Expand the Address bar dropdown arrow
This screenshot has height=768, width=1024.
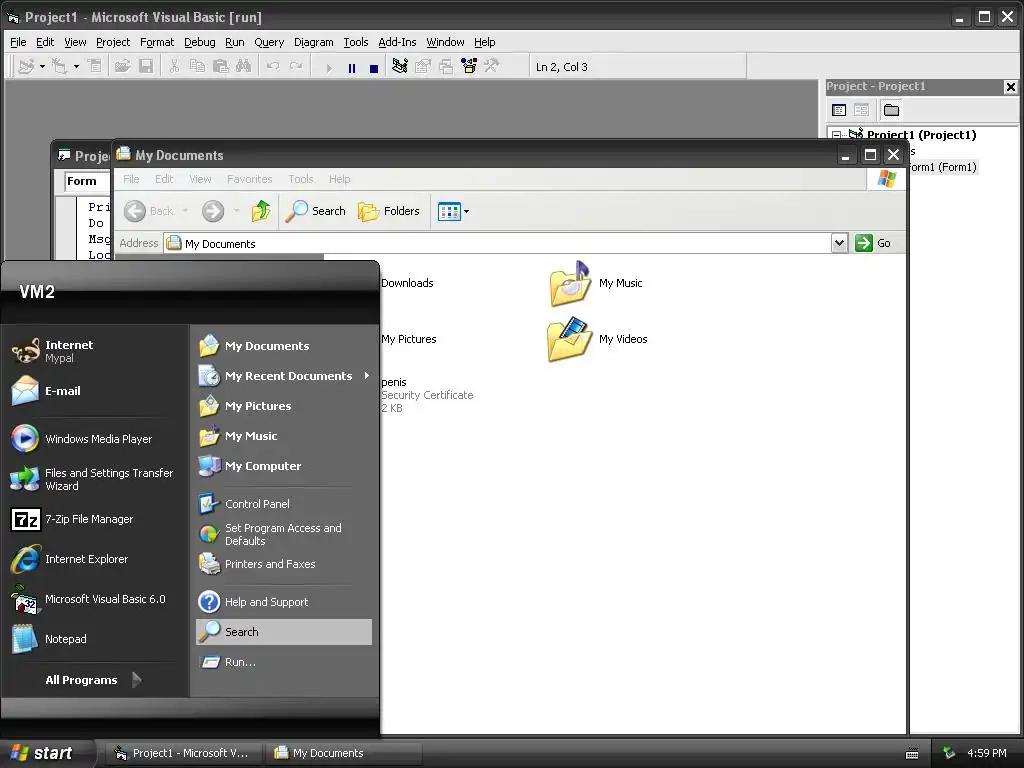click(839, 243)
